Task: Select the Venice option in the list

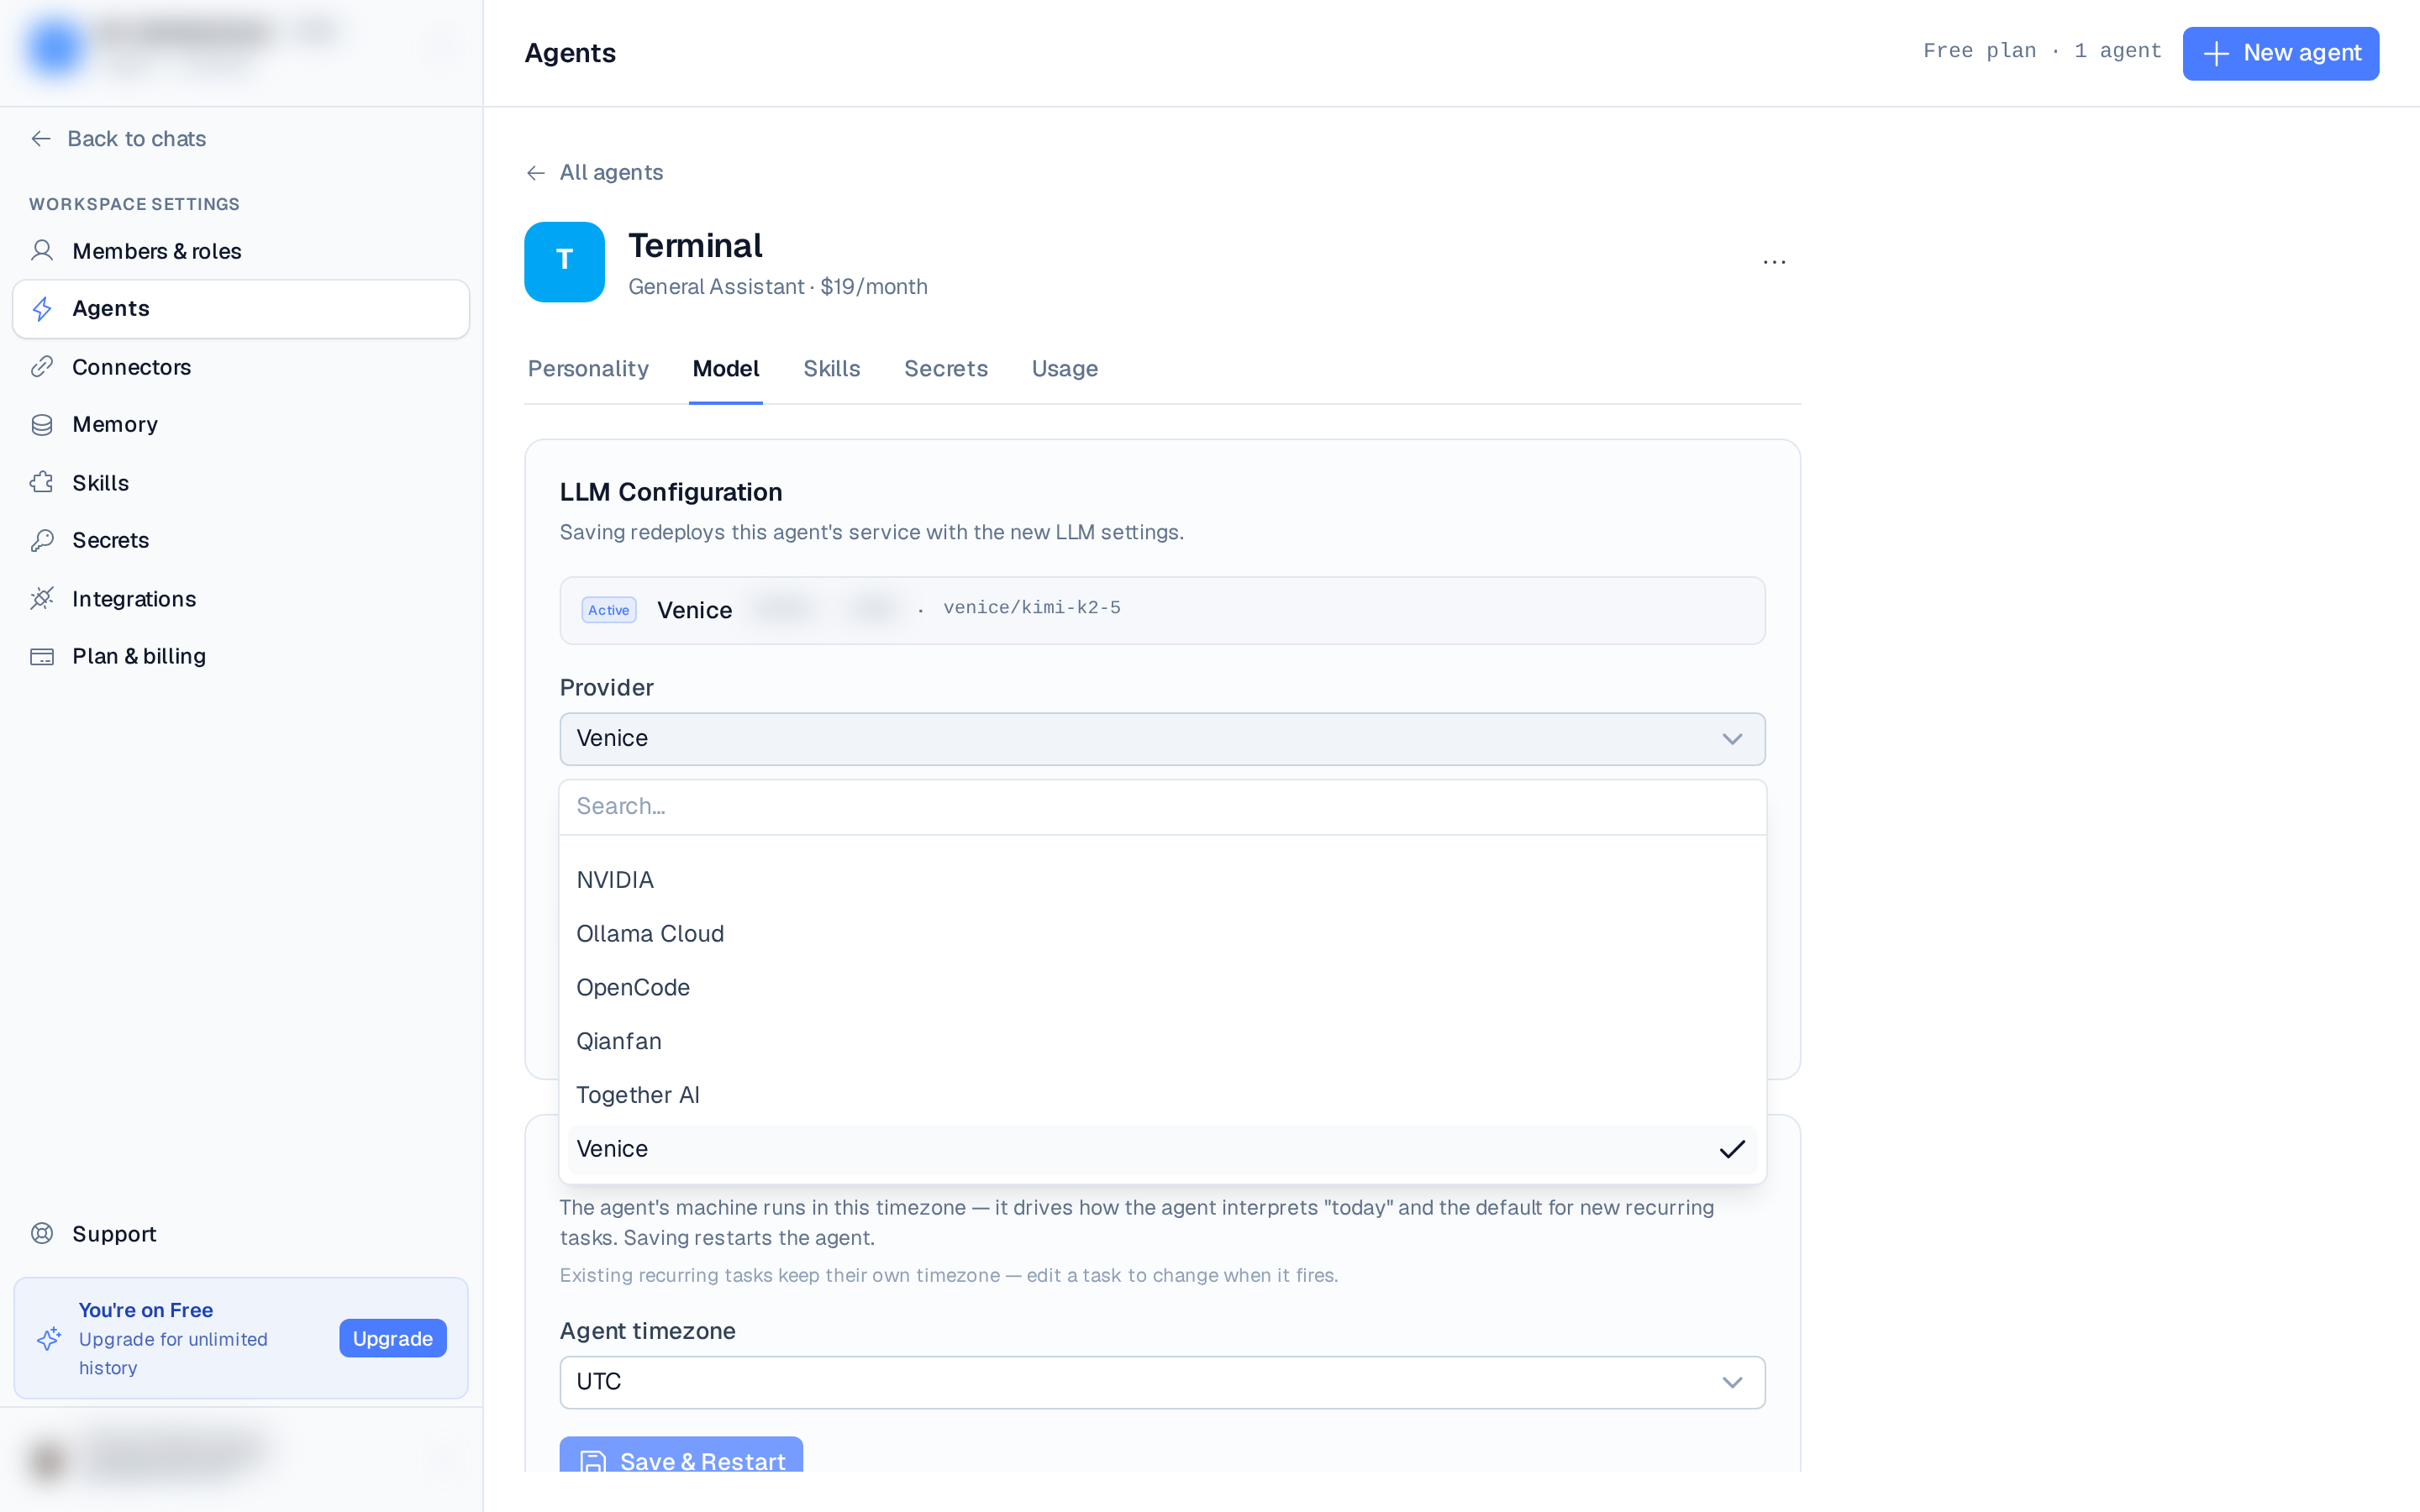Action: pos(1162,1149)
